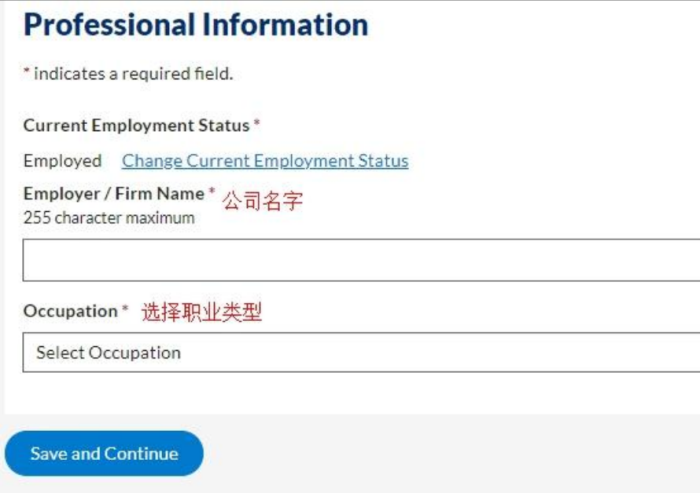The height and width of the screenshot is (493, 700).
Task: Click the 'indicates a required field' note
Action: click(x=133, y=74)
